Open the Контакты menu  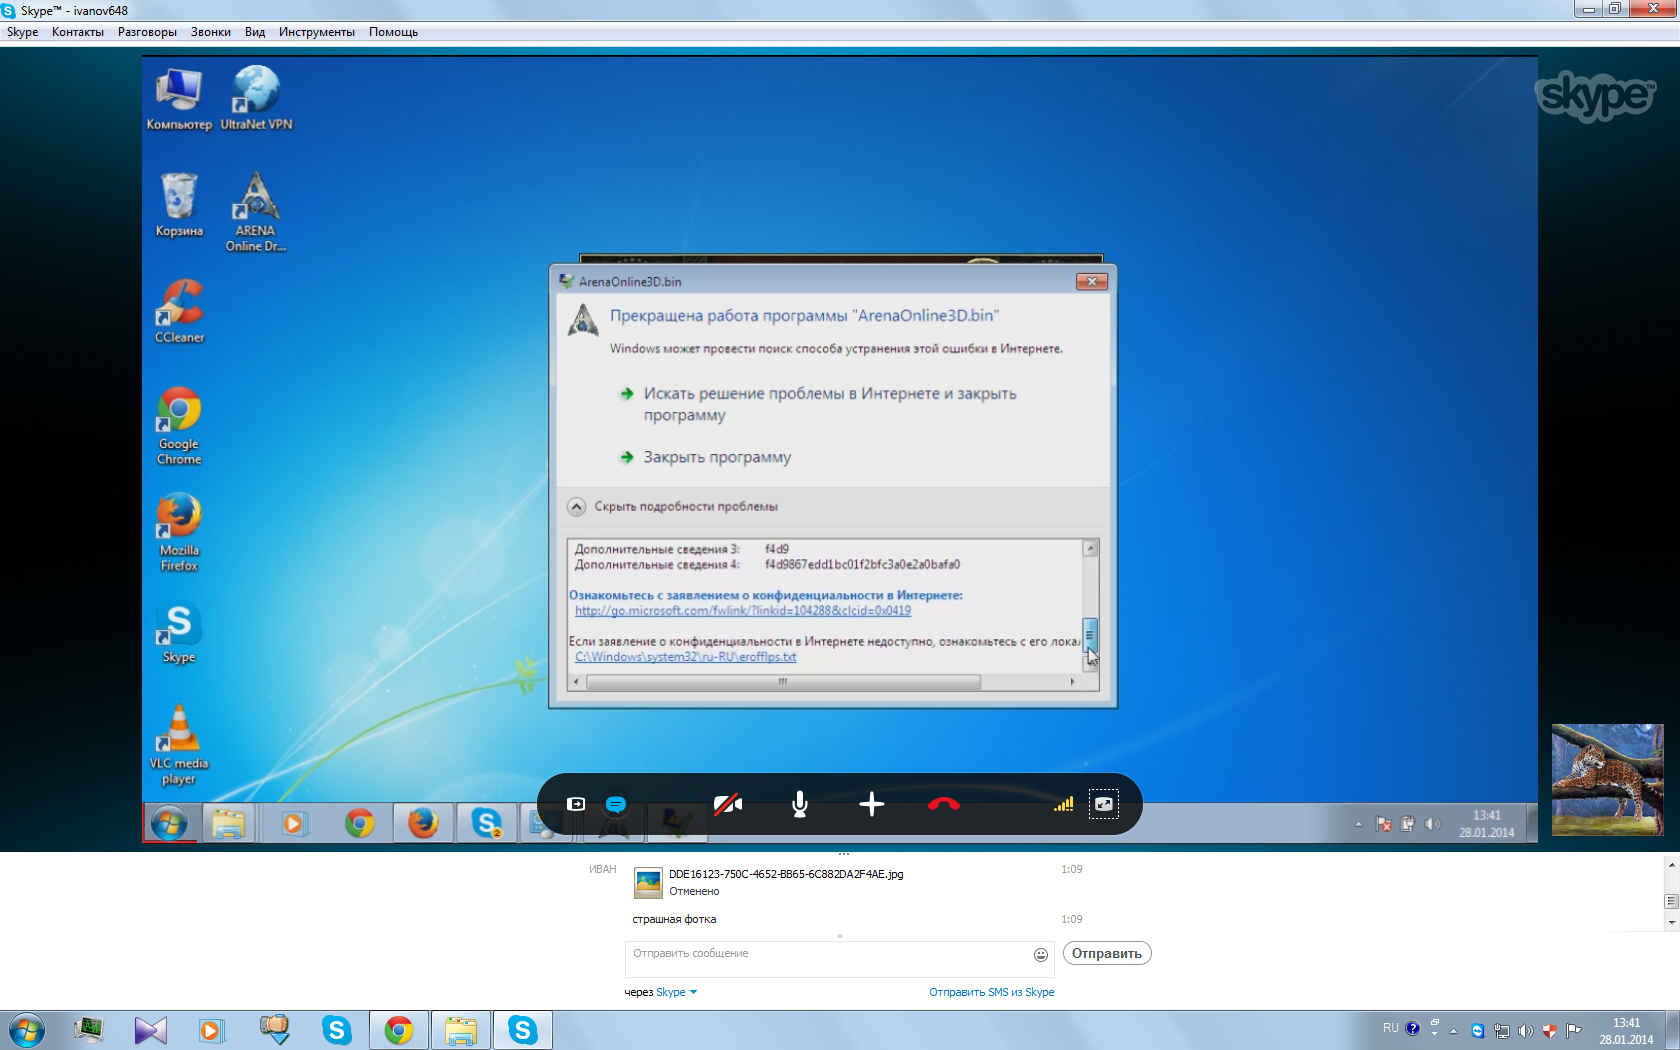[x=78, y=32]
